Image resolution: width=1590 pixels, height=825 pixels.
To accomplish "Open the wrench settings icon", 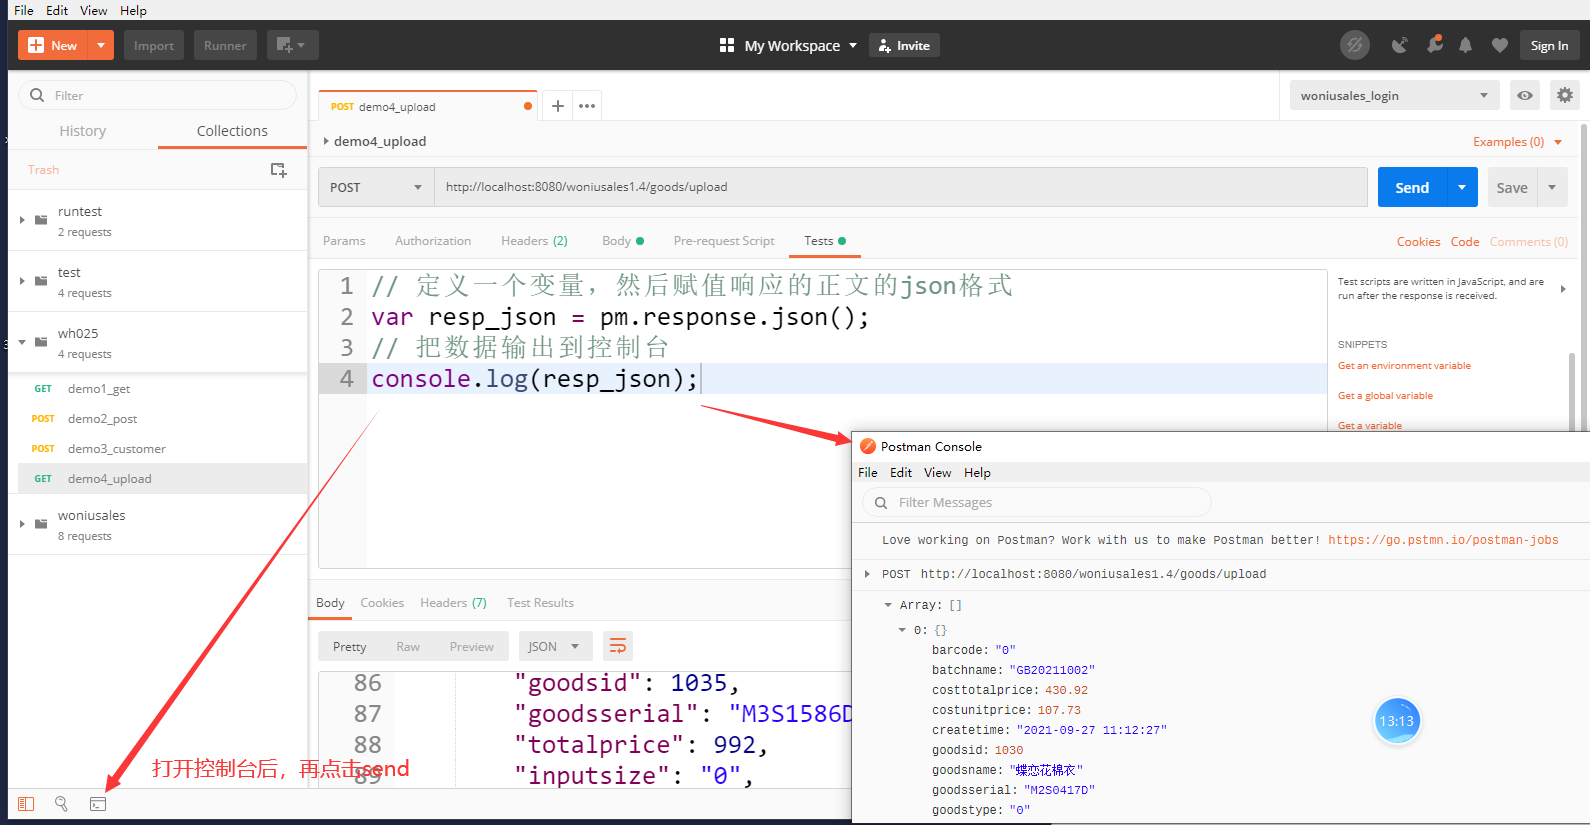I will (1434, 45).
